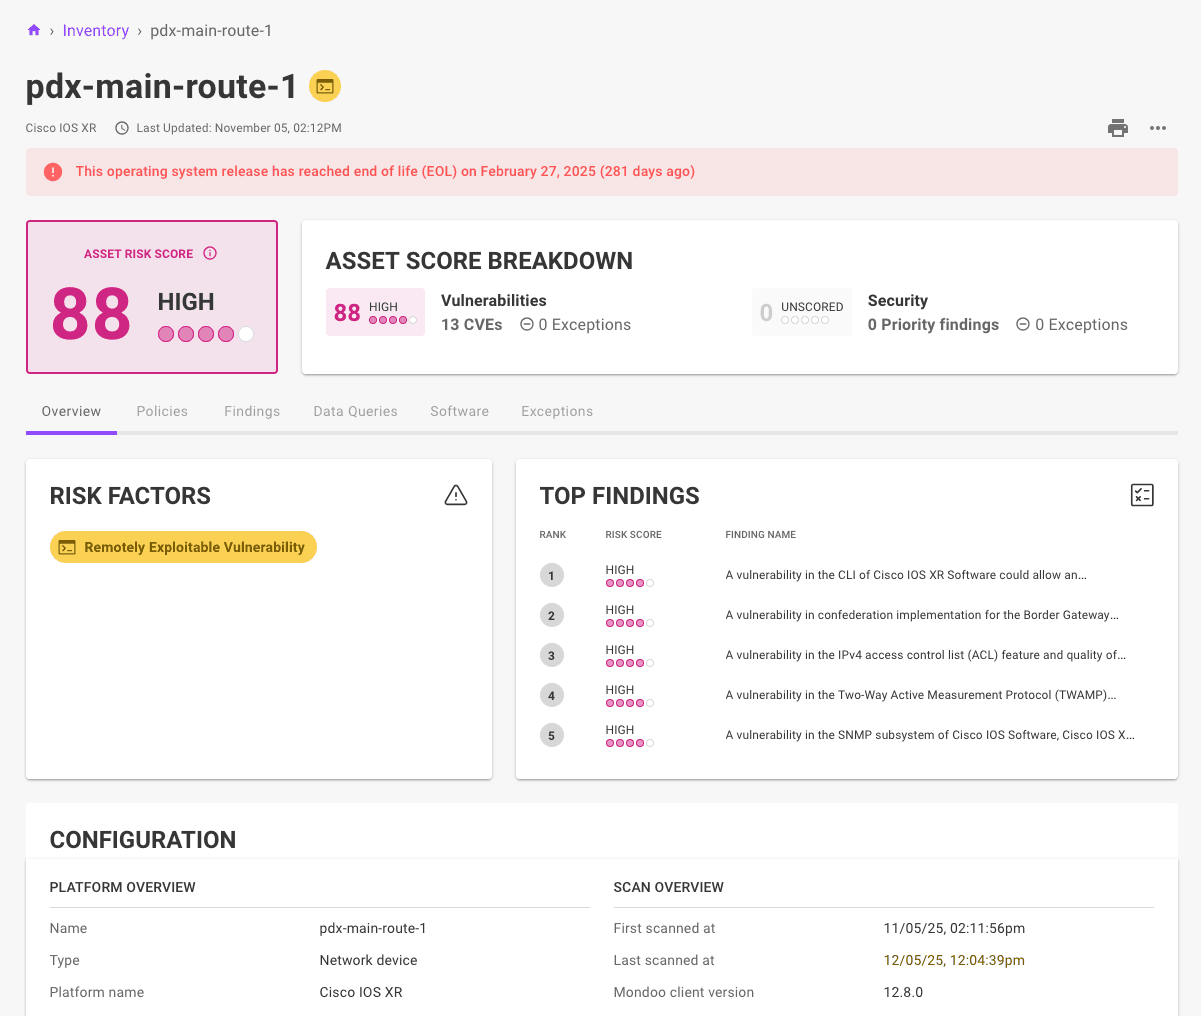Switch to the Policies tab
Image resolution: width=1201 pixels, height=1016 pixels.
pos(162,412)
